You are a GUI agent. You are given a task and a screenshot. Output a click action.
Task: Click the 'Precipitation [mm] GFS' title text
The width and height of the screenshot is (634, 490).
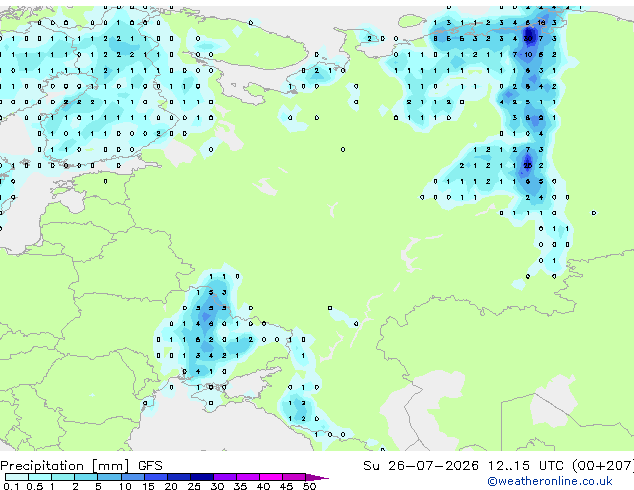point(81,466)
